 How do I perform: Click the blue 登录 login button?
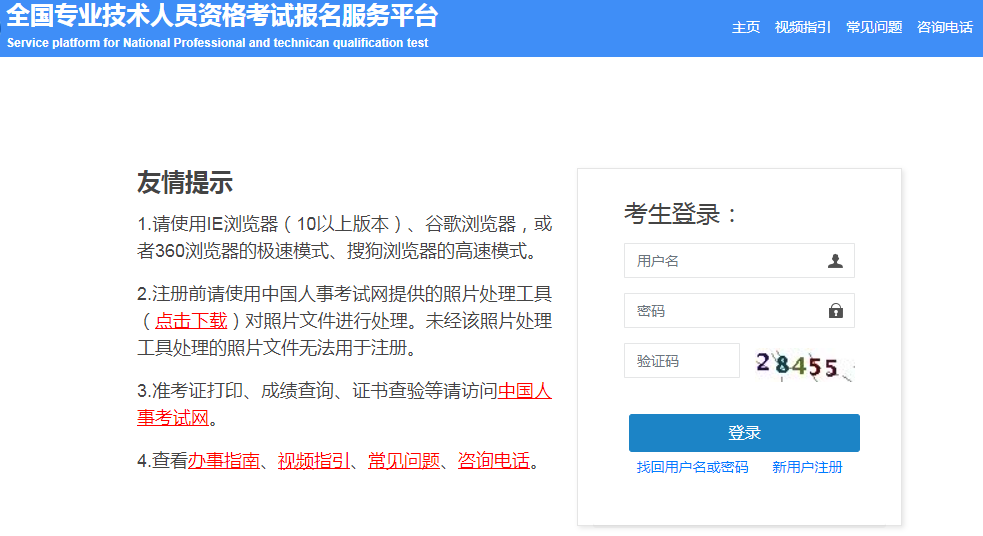(744, 433)
